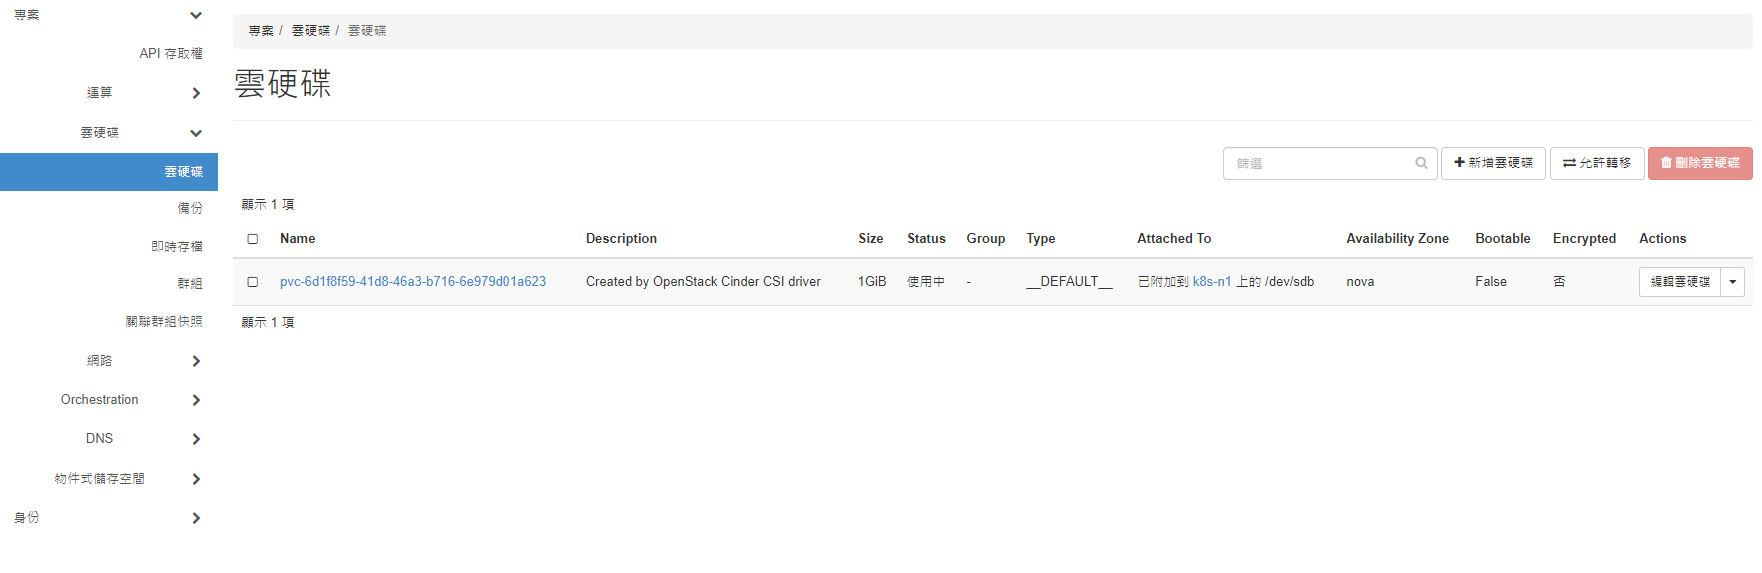Open the pvc-6d1f8f59 volume name link

(x=413, y=282)
